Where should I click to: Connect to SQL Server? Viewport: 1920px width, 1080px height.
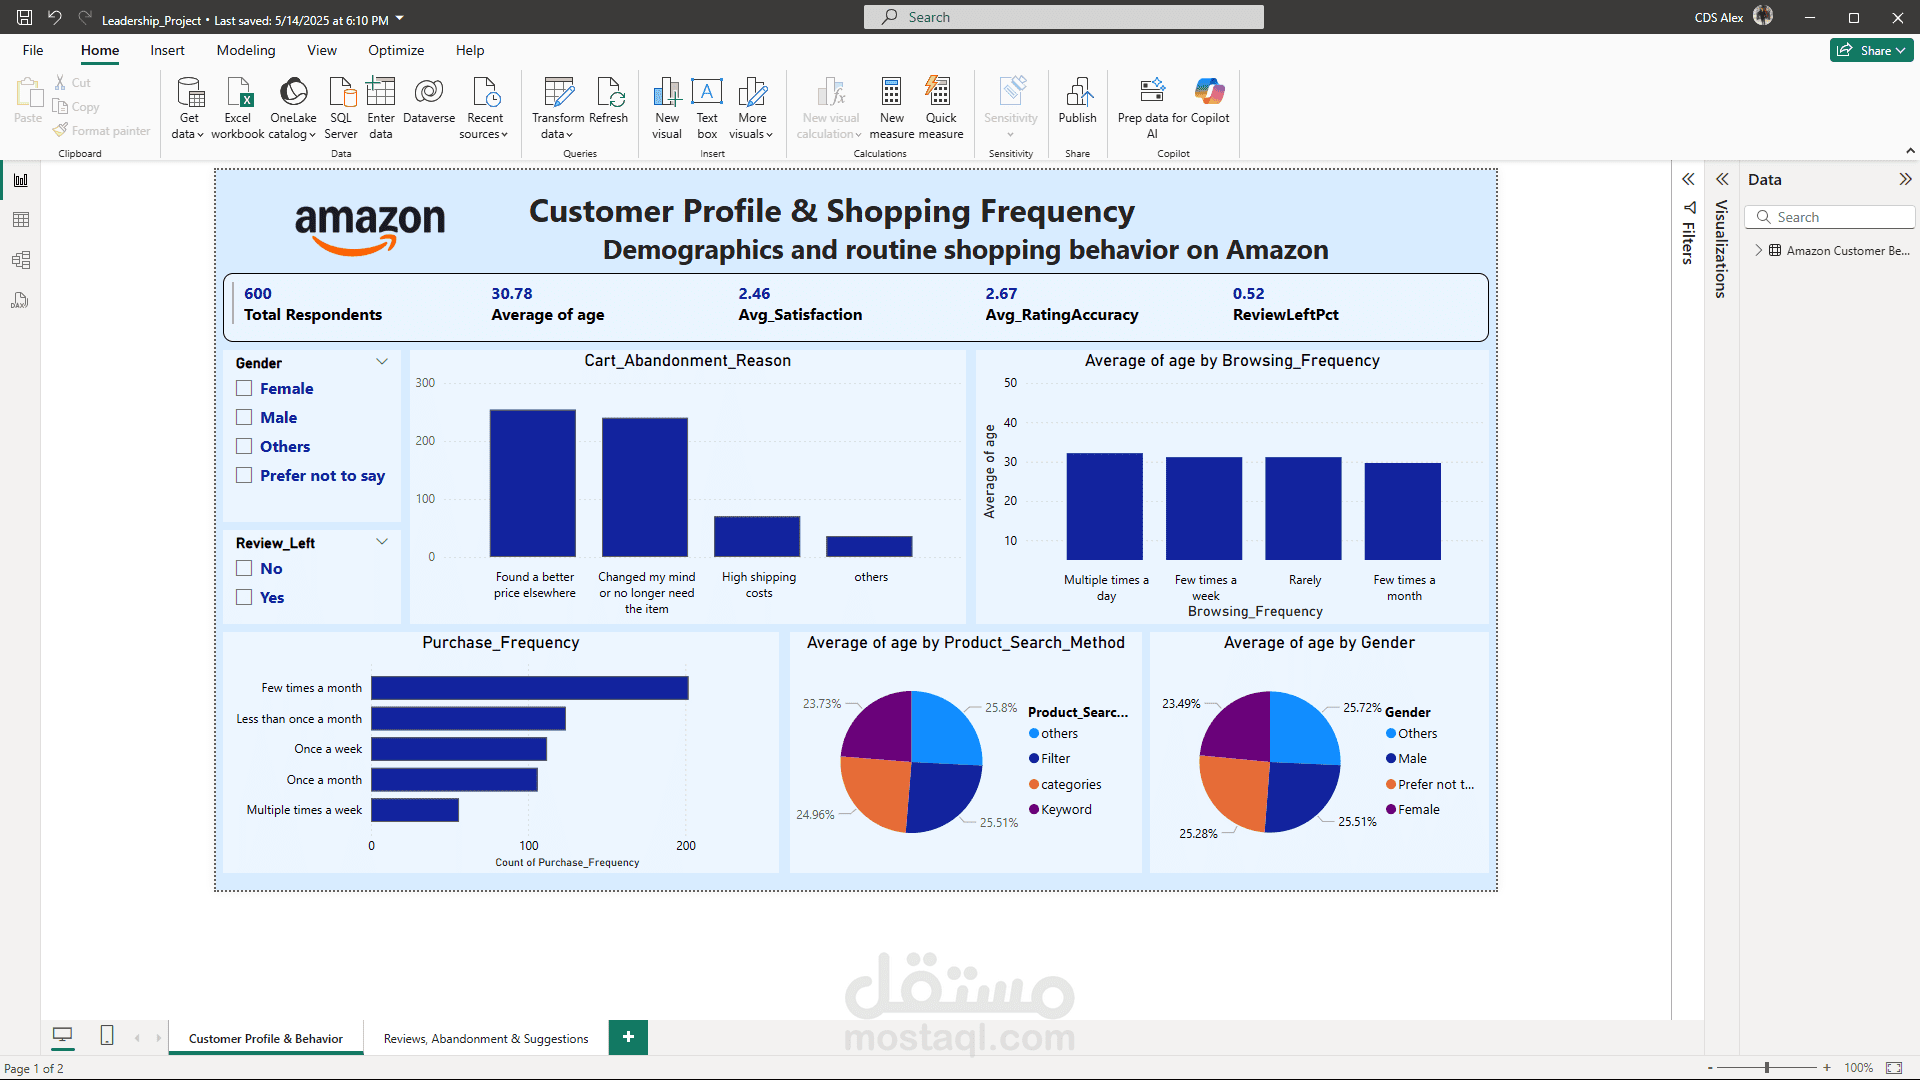[341, 108]
